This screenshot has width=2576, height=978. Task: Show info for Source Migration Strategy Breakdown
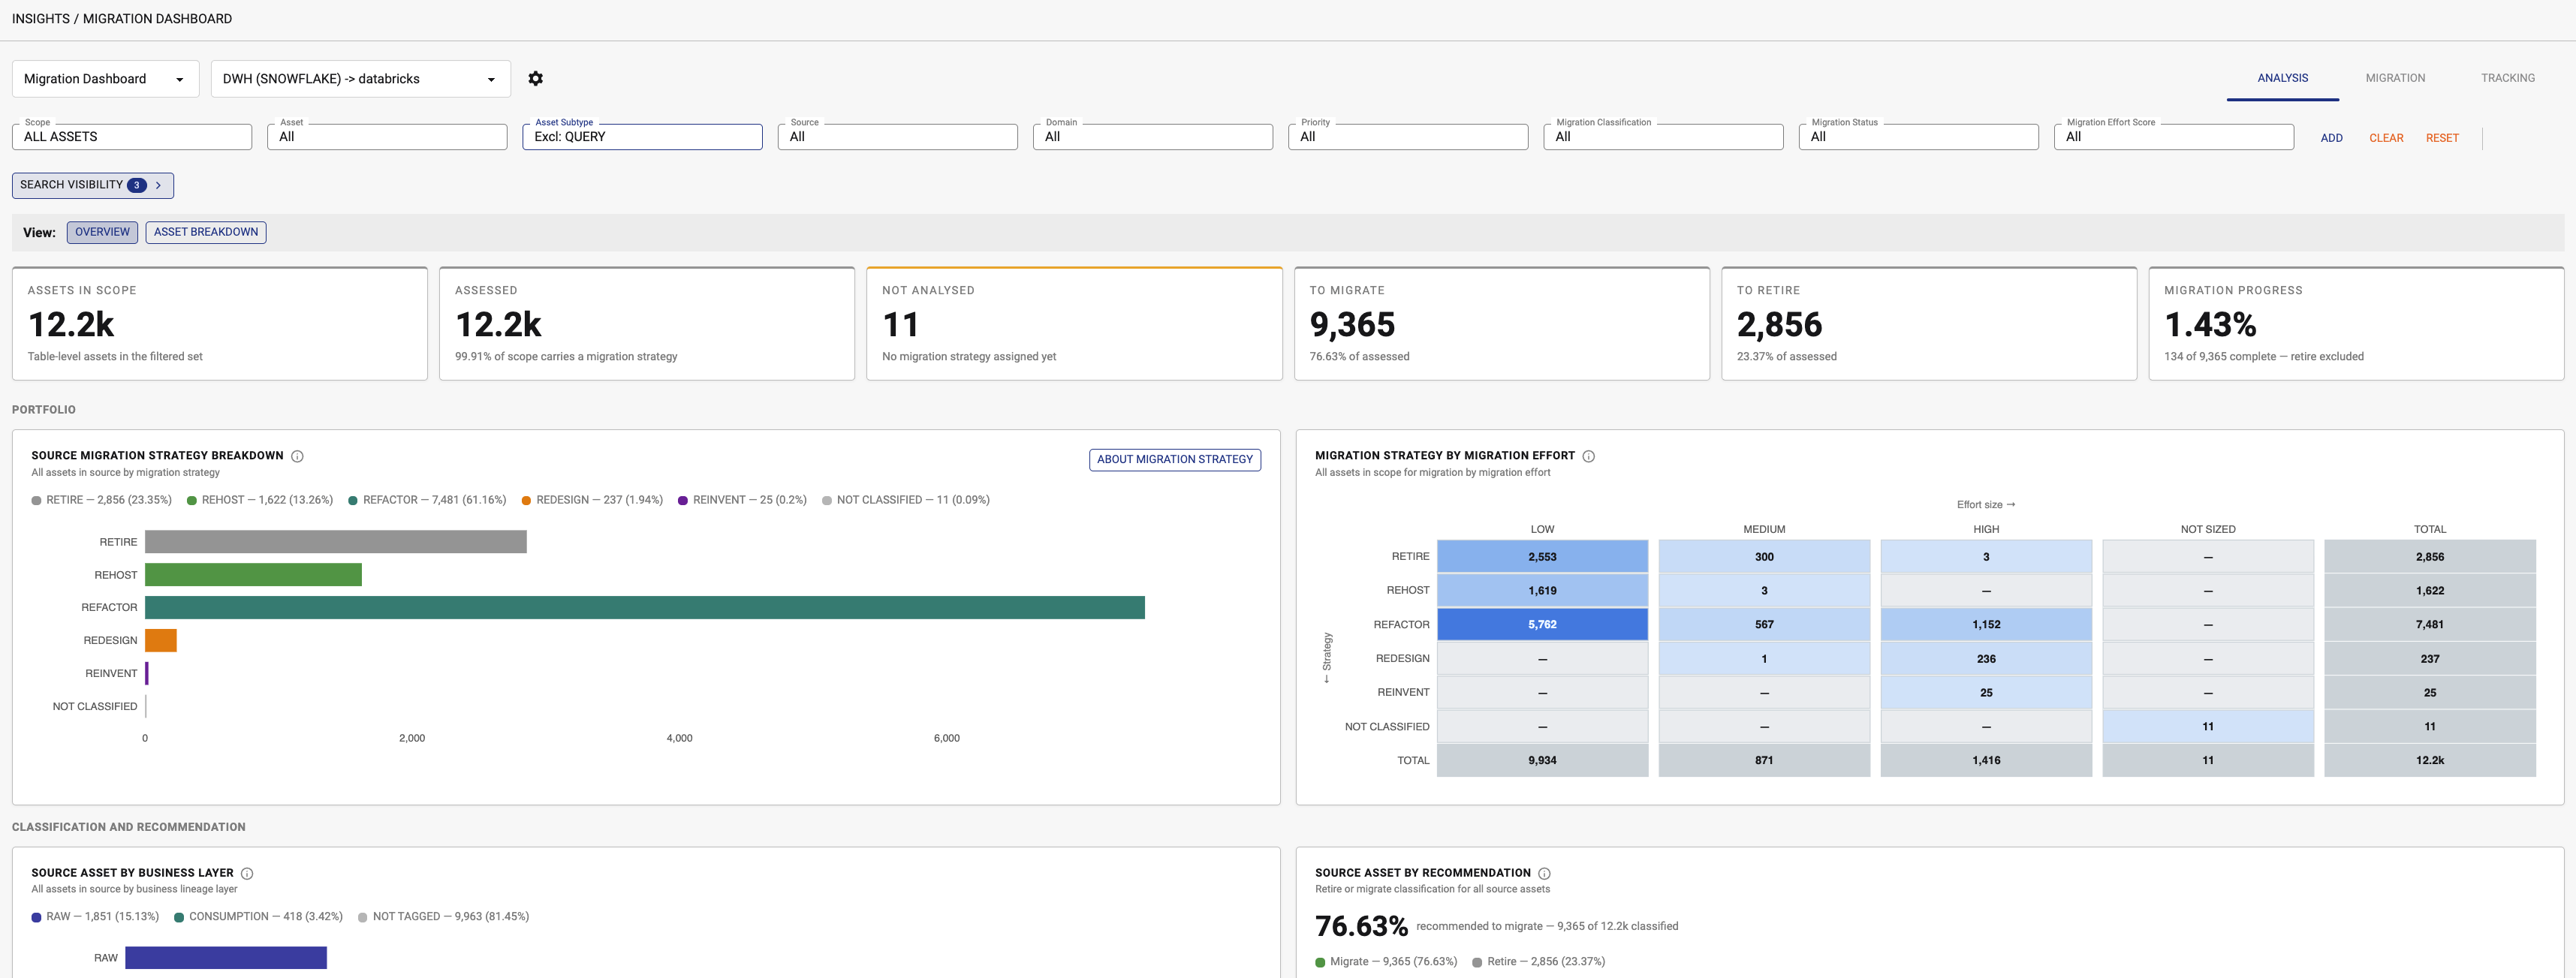point(297,456)
